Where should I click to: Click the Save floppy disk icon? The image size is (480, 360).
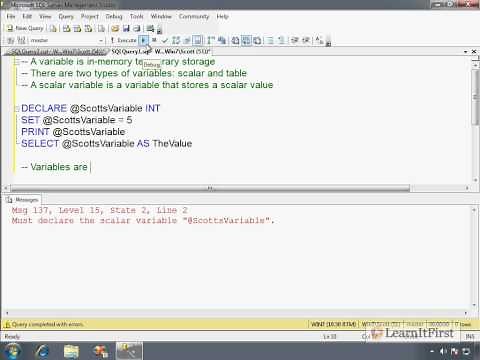pos(126,29)
